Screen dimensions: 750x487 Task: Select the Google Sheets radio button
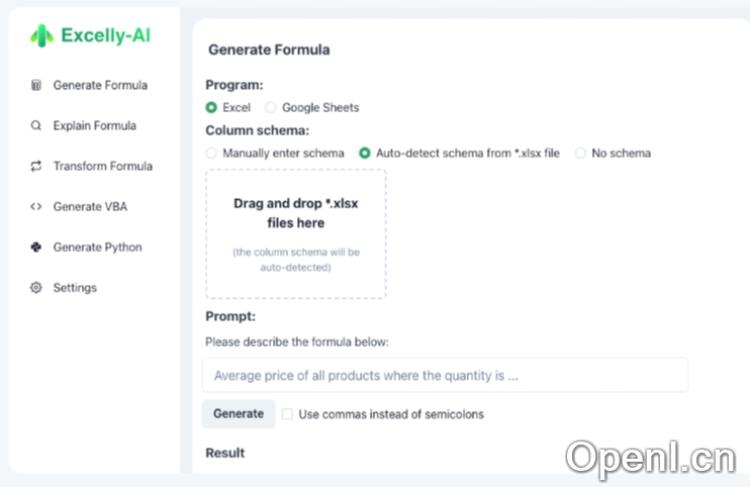pyautogui.click(x=271, y=108)
